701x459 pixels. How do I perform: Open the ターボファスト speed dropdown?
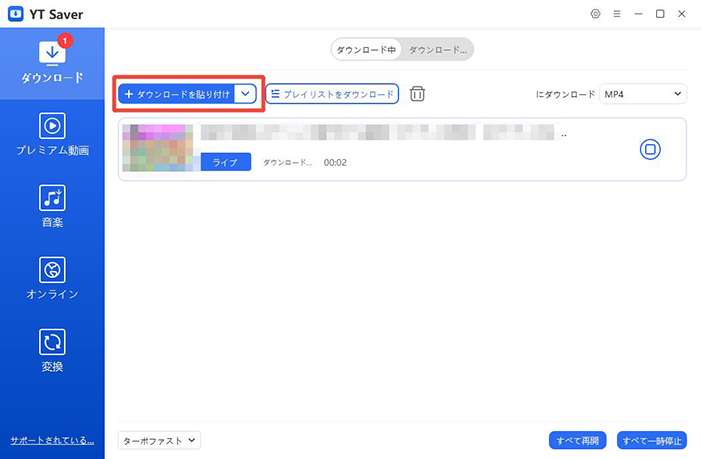click(x=159, y=440)
